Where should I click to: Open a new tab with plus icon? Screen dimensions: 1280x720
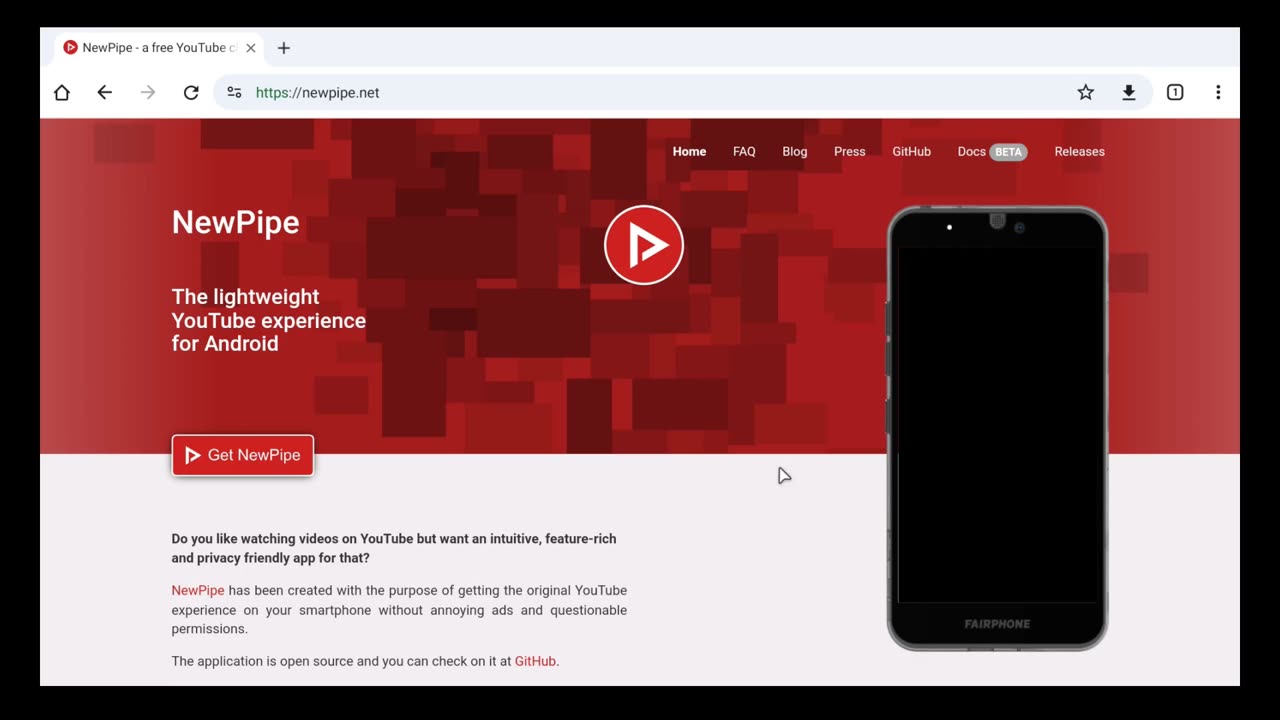(x=284, y=48)
